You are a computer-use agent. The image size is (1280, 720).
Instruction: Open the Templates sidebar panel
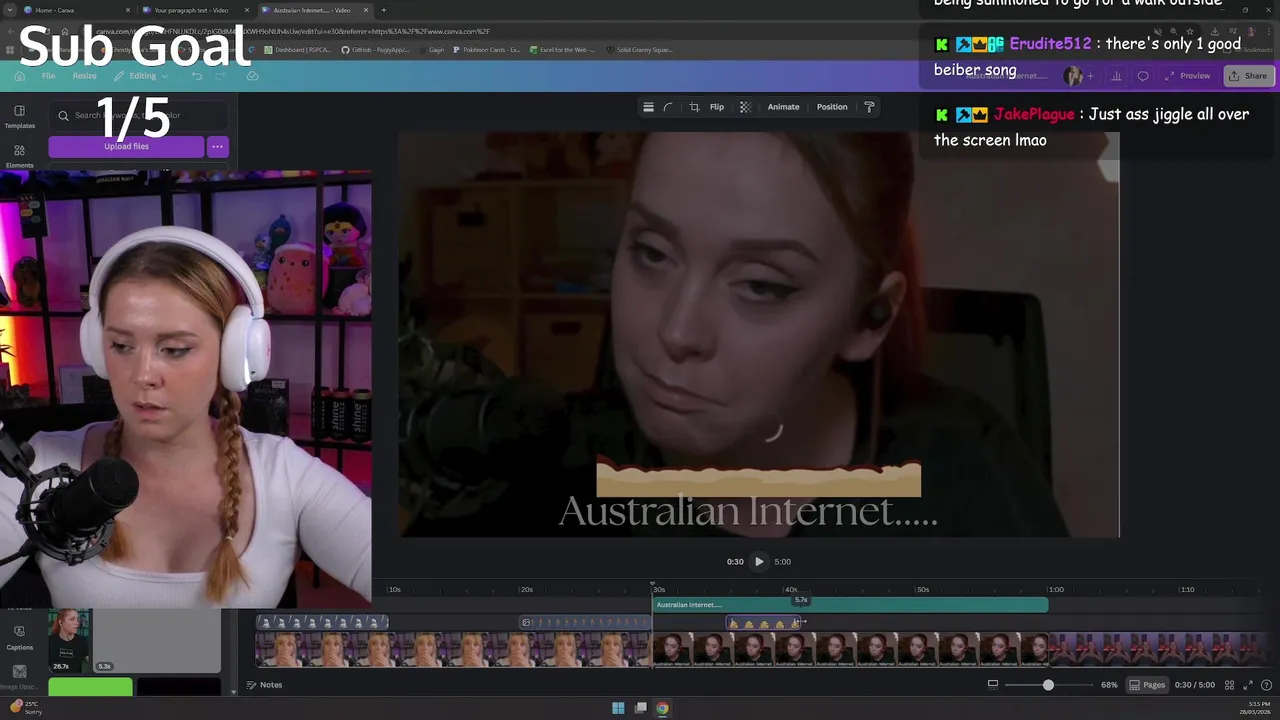point(19,116)
